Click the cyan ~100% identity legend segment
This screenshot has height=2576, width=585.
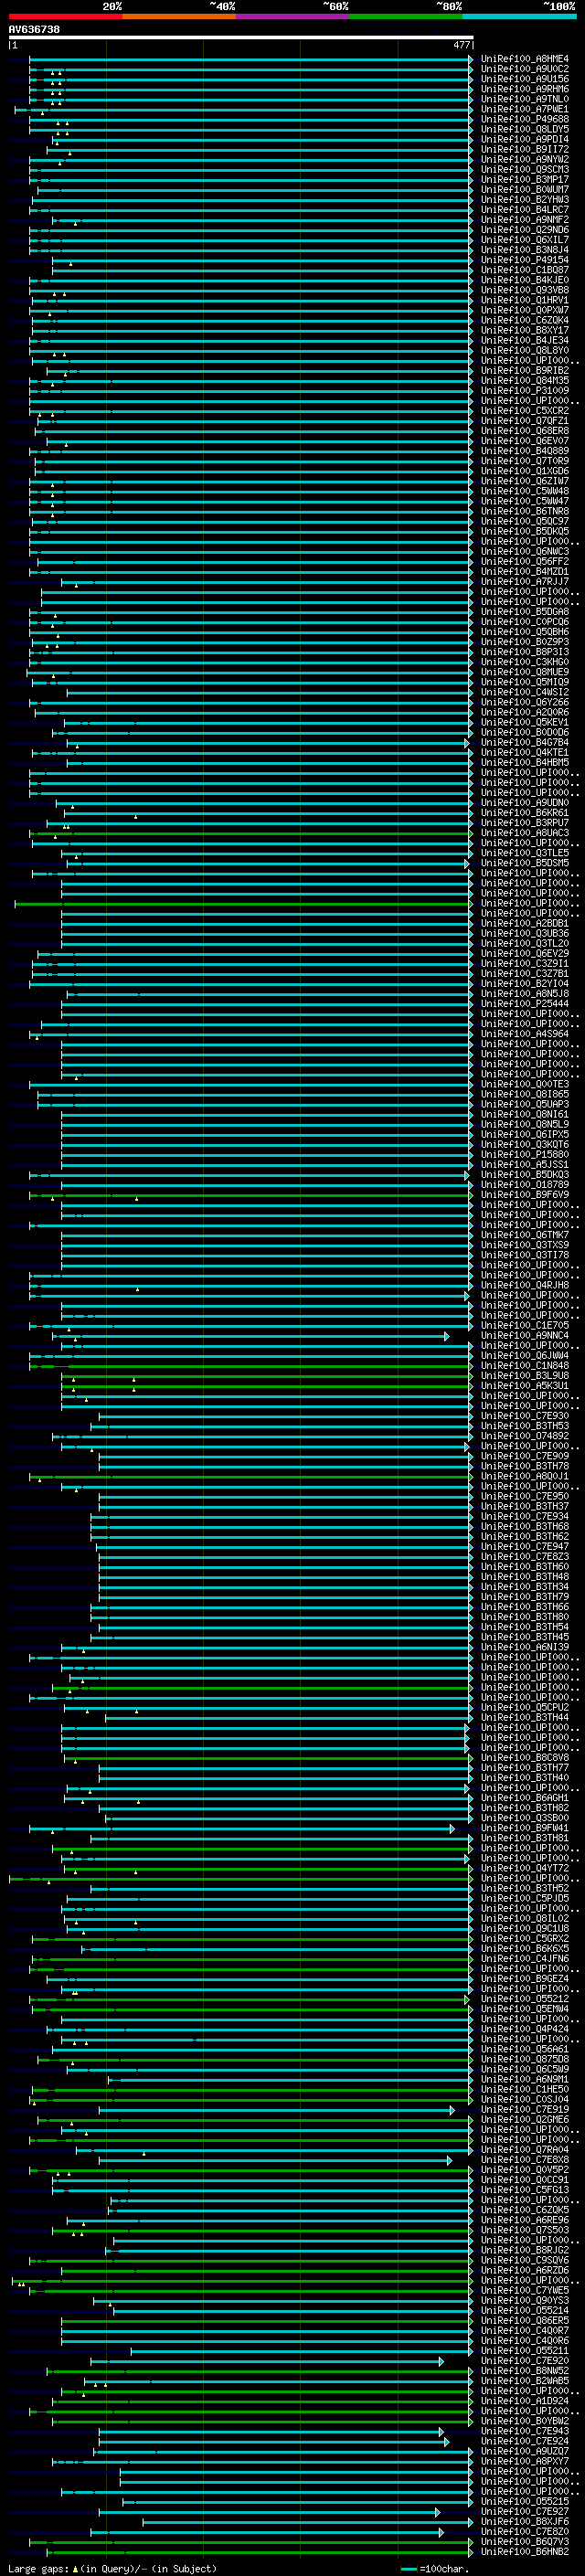coord(519,17)
